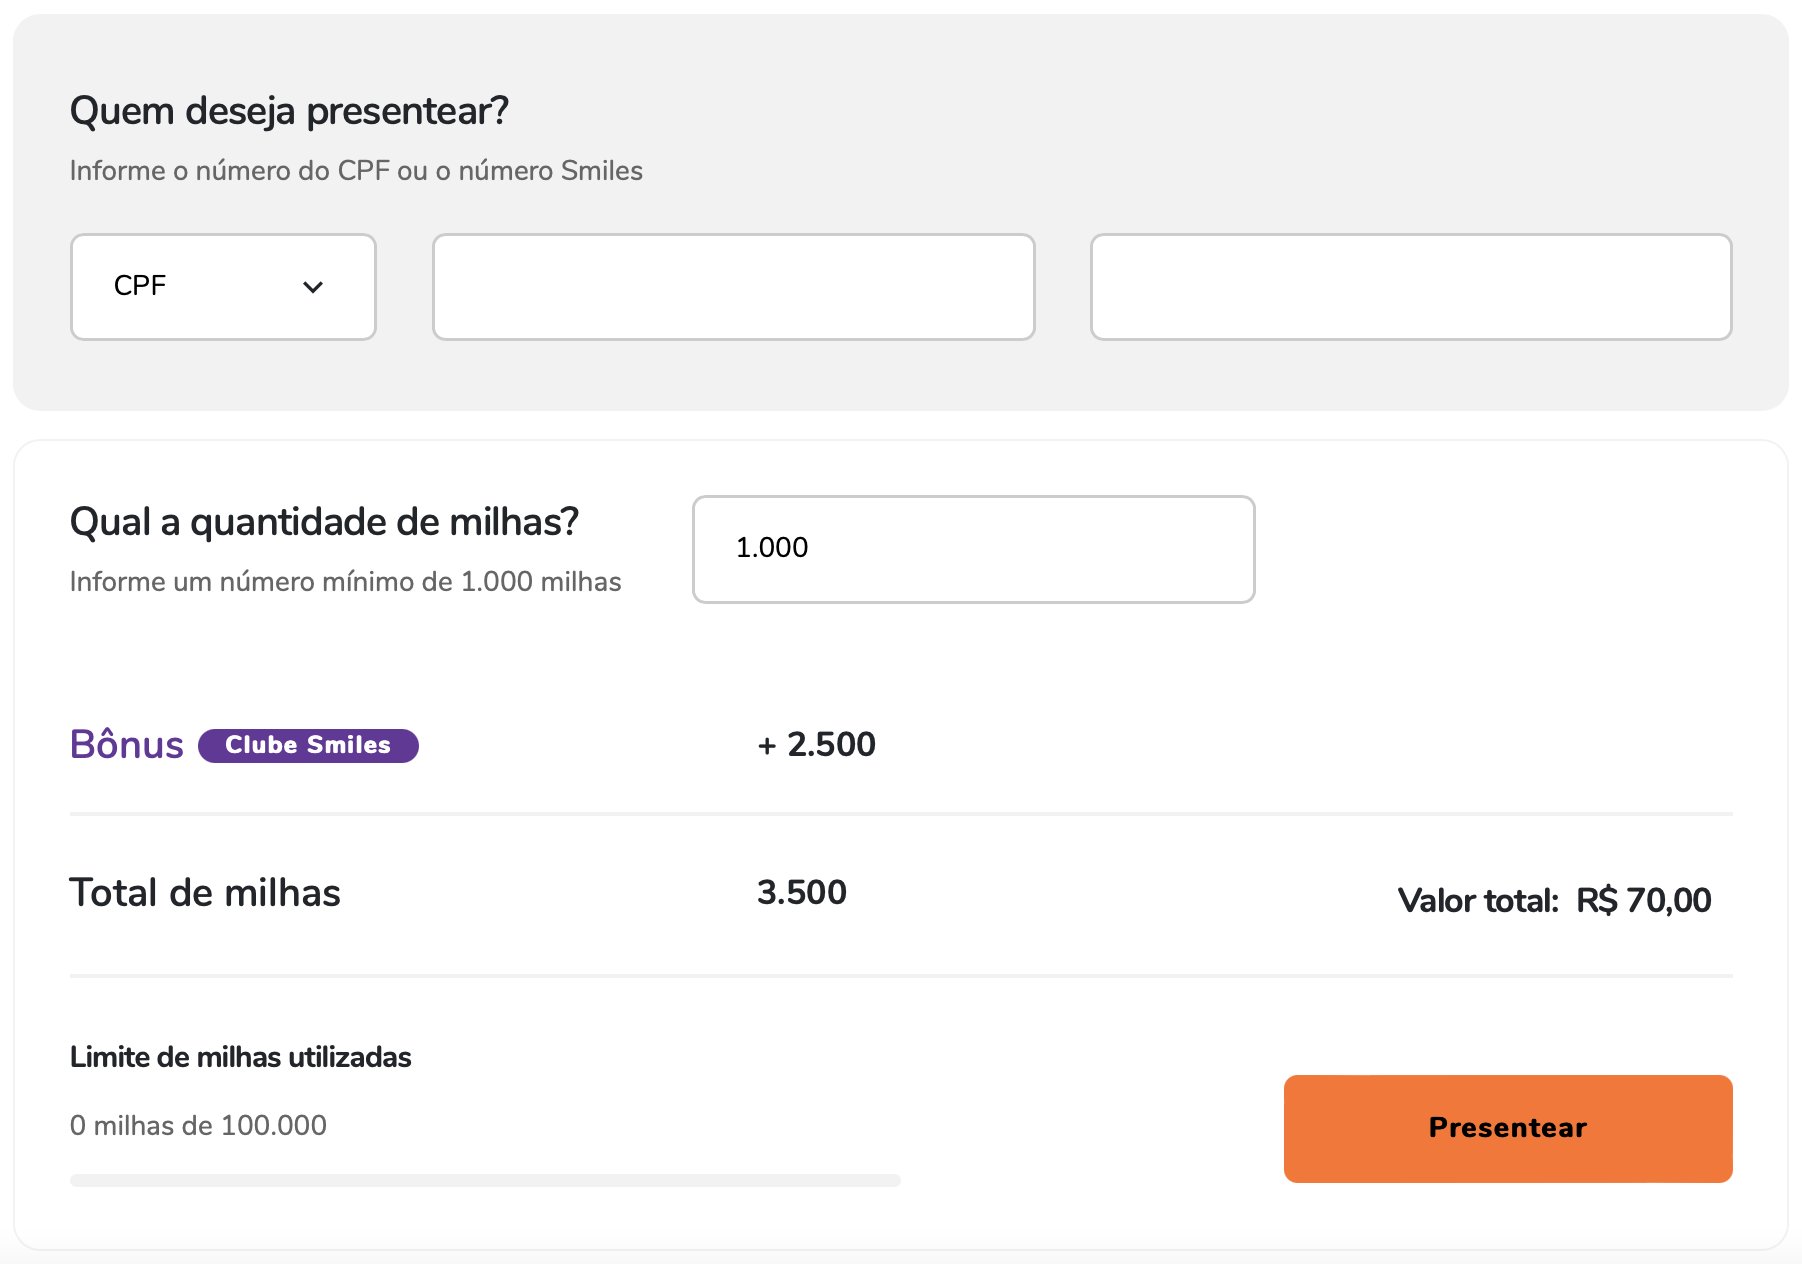Image resolution: width=1802 pixels, height=1264 pixels.
Task: Select the purple Bônus label
Action: pyautogui.click(x=127, y=744)
